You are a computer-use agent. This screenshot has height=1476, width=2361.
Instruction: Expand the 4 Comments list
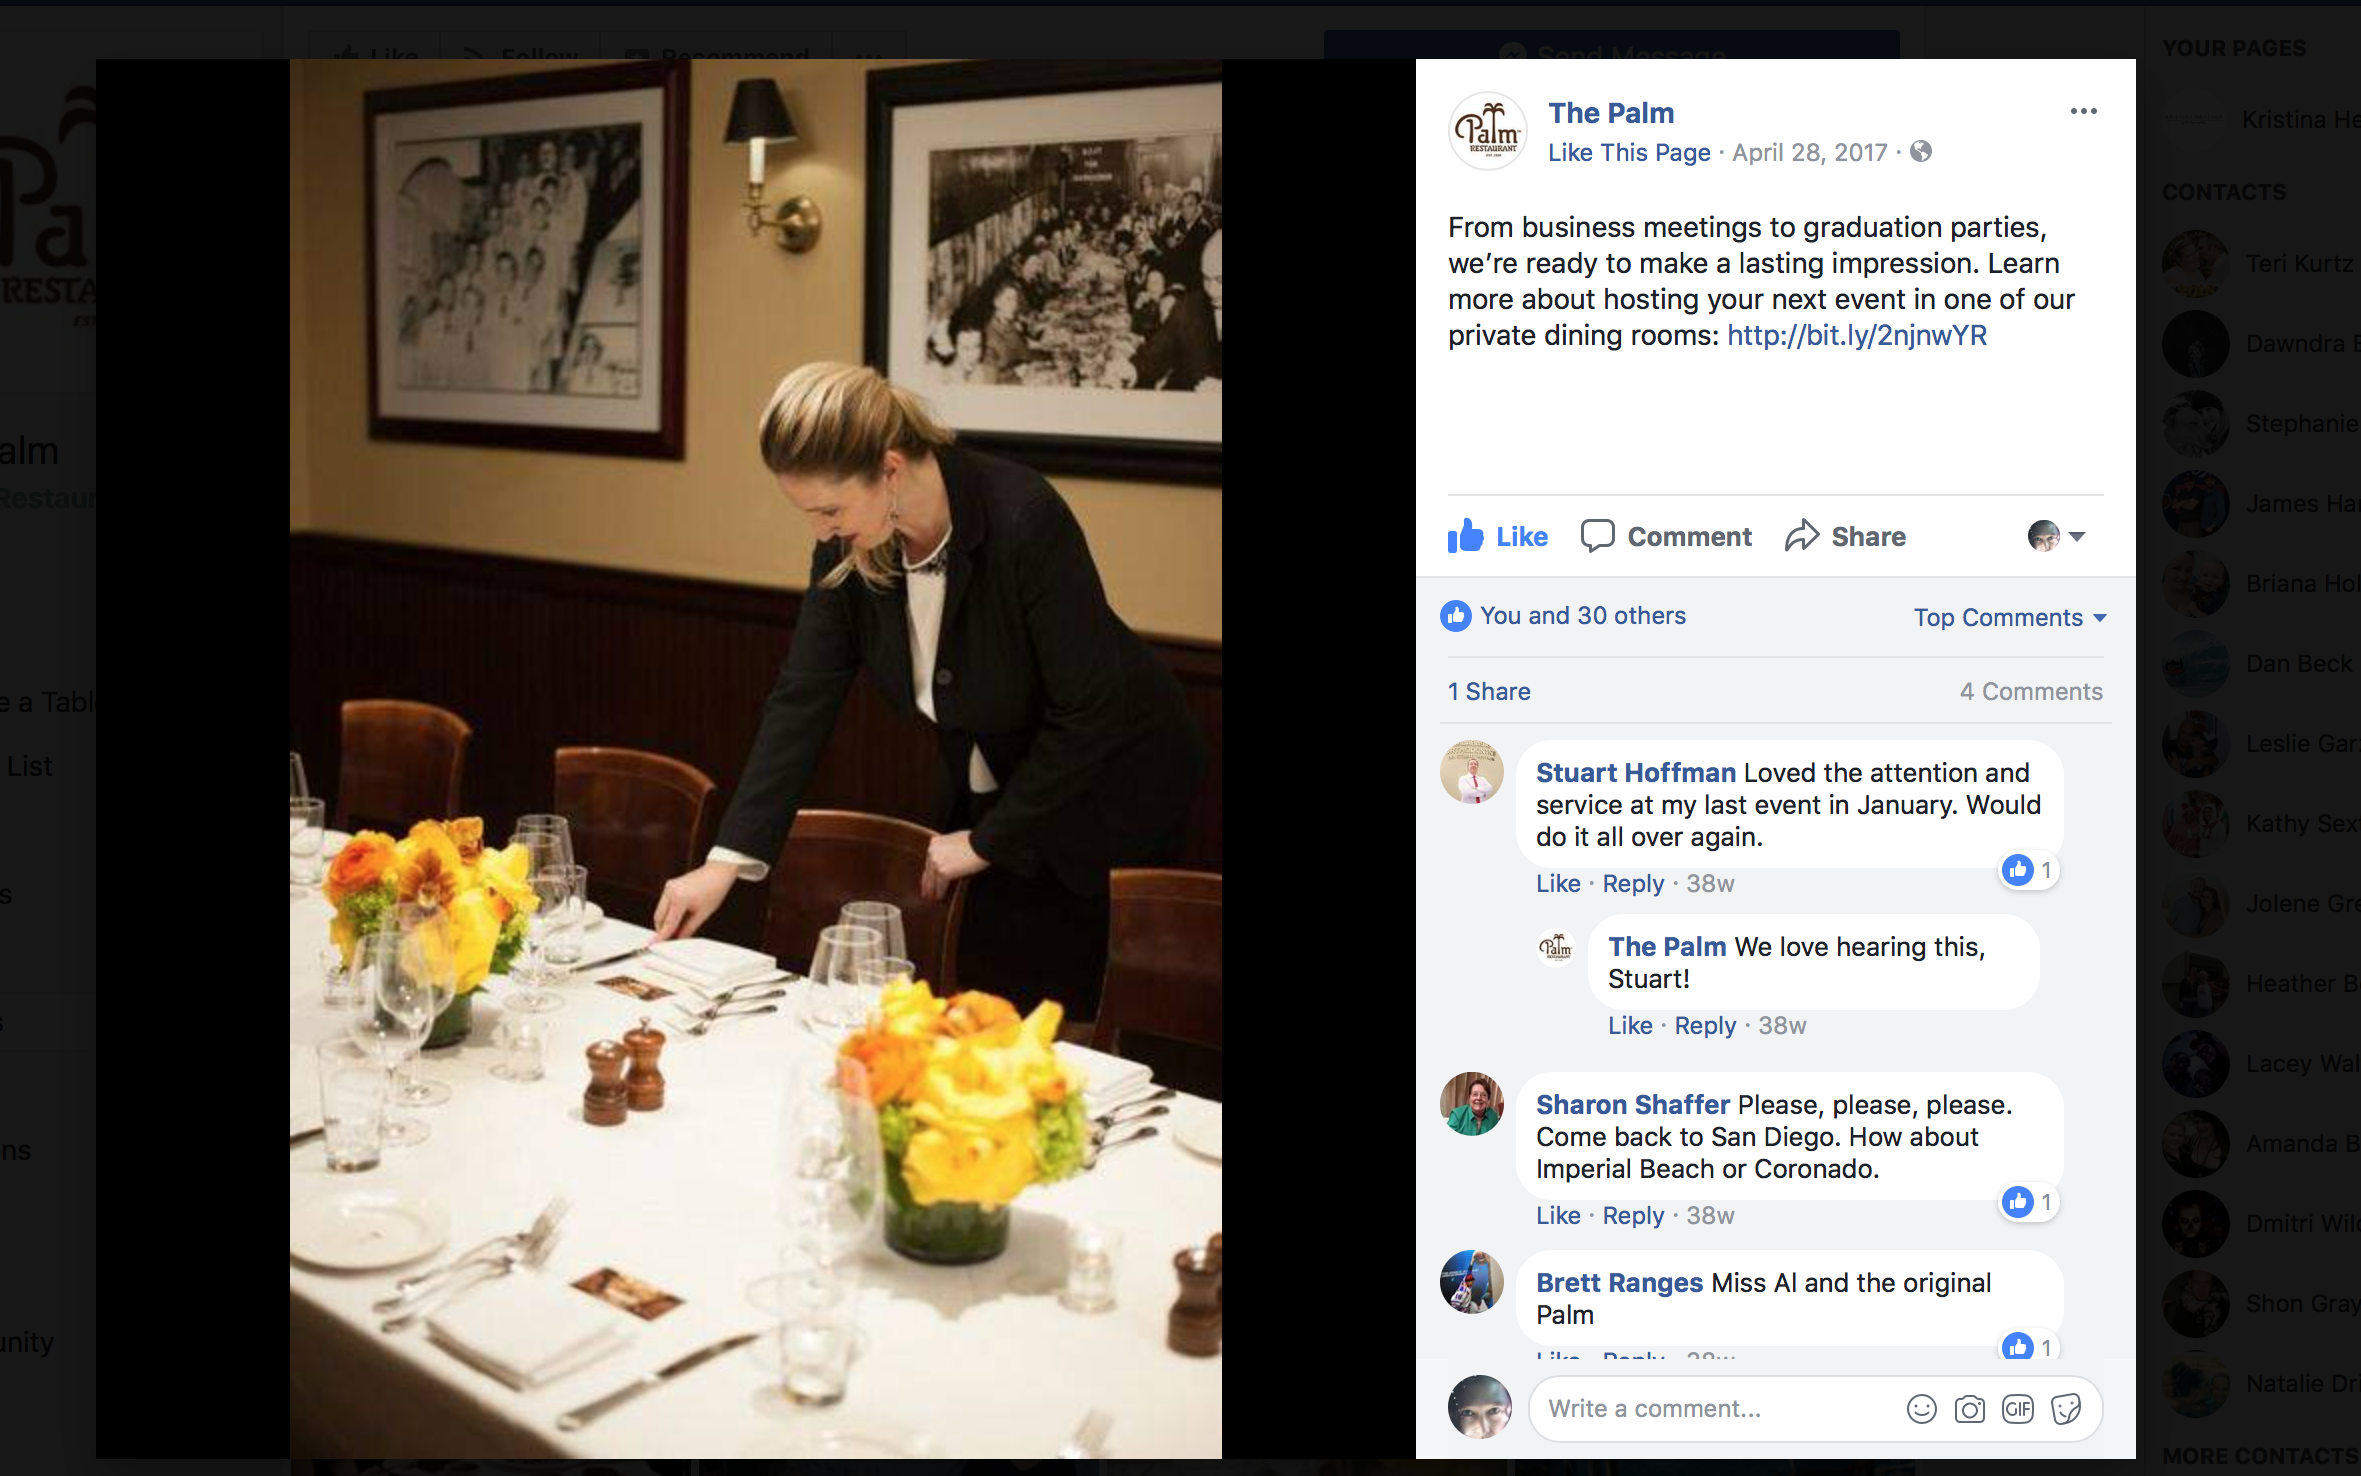(x=2030, y=692)
